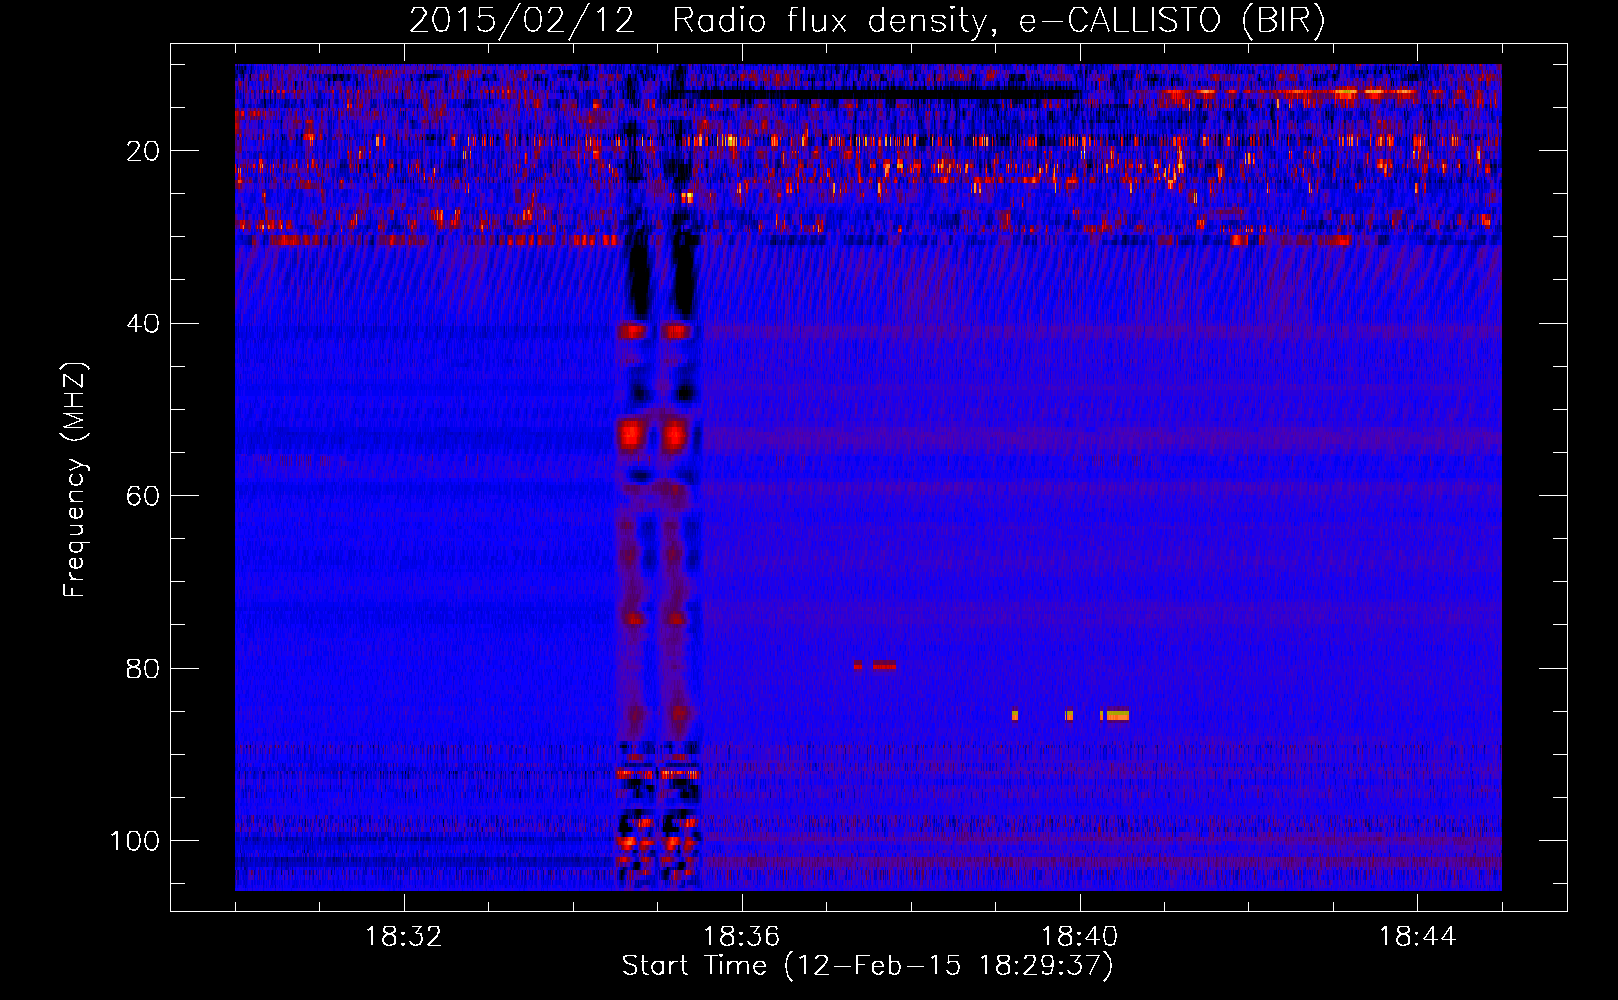Select the 40 frequency tick label

(x=144, y=324)
